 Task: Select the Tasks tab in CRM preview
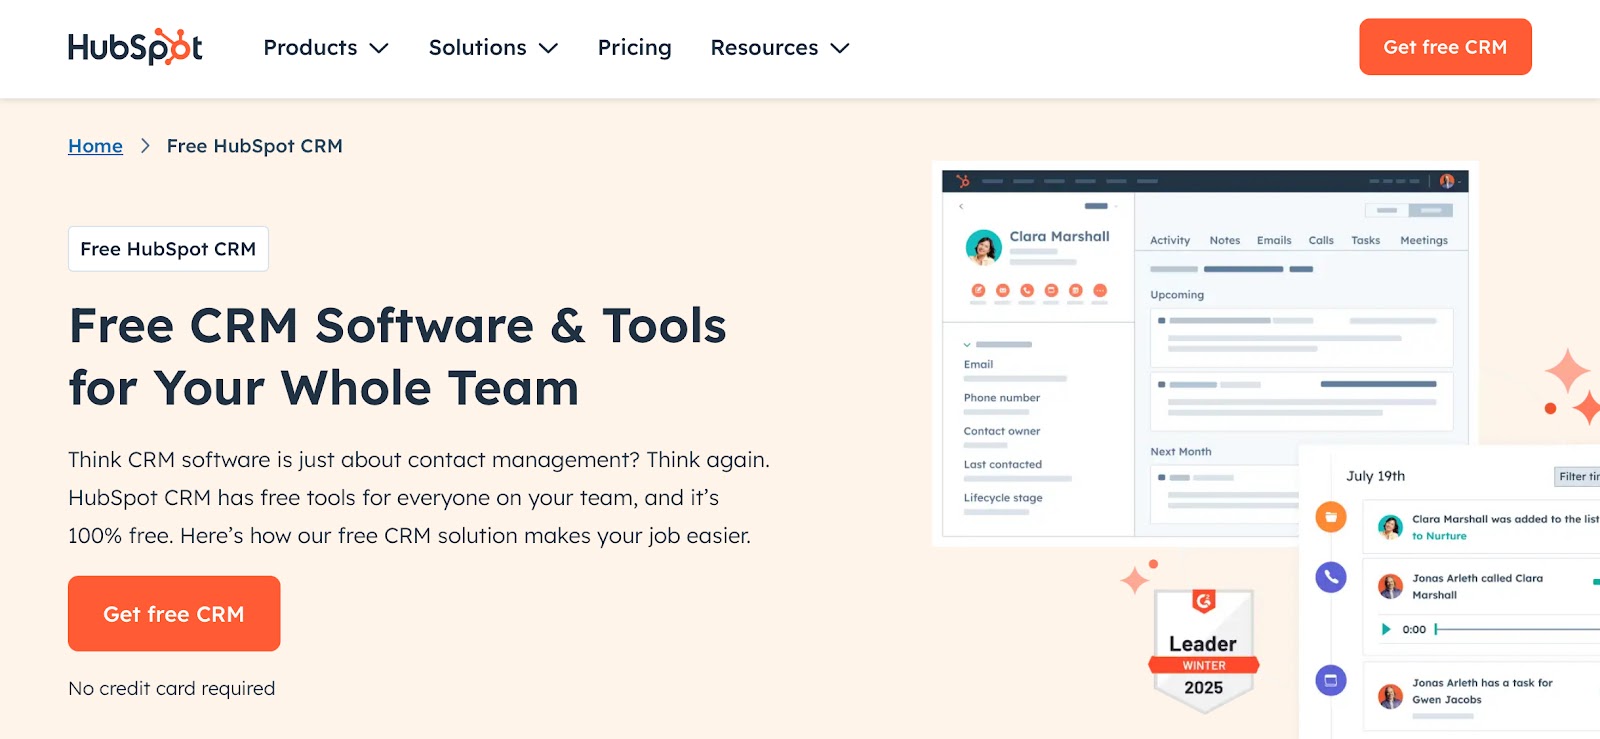point(1365,240)
